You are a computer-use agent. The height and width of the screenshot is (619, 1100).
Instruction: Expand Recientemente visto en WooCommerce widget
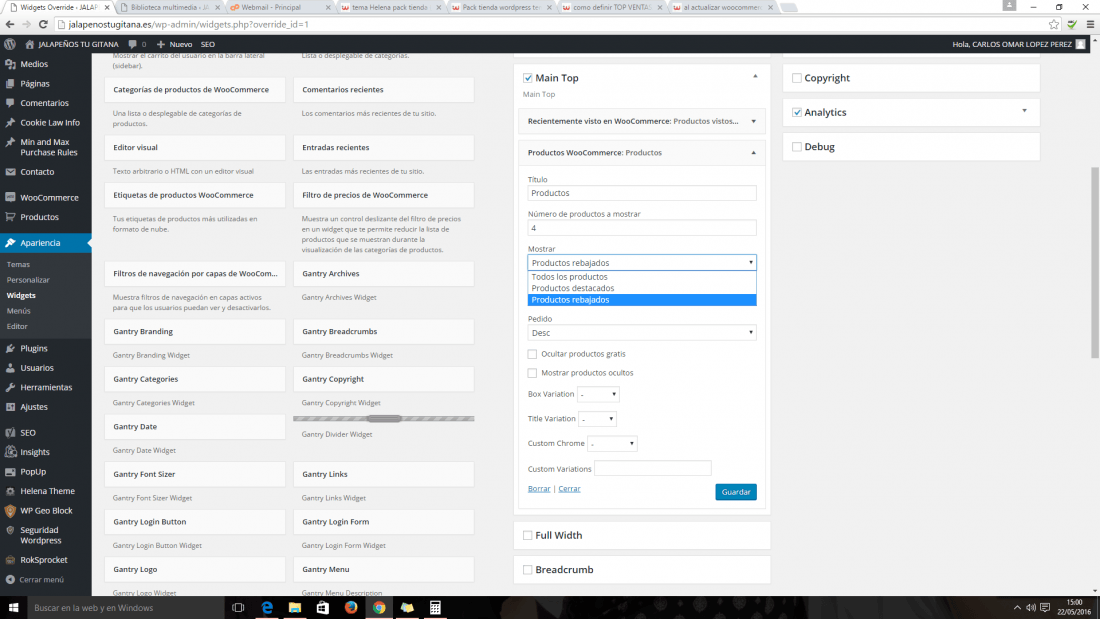(x=754, y=121)
